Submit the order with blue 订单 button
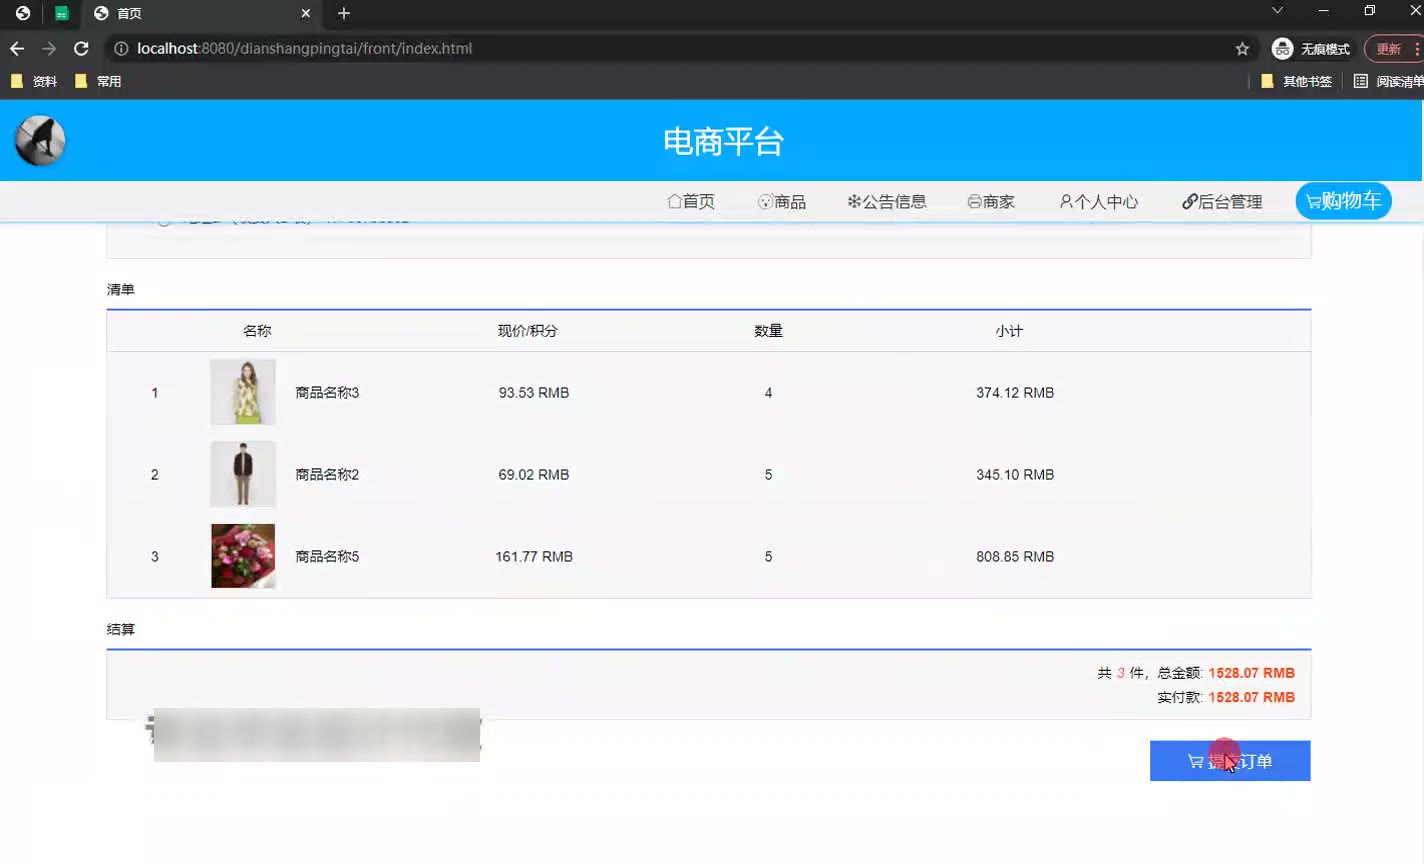This screenshot has height=864, width=1424. coord(1229,761)
